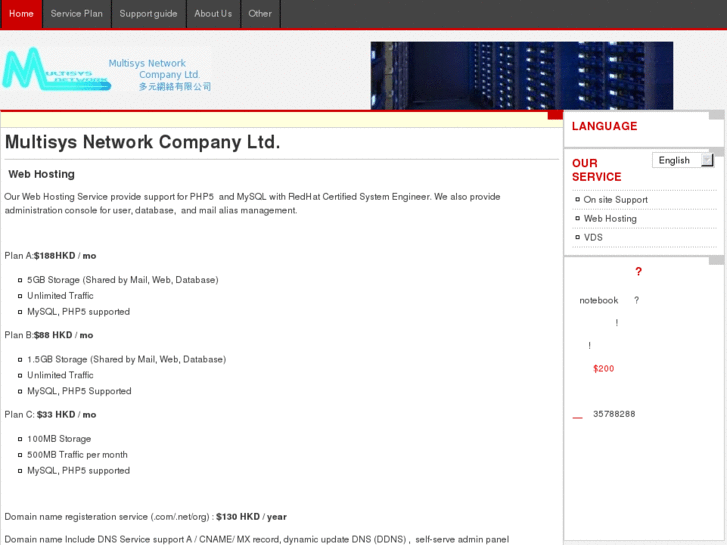Click the notebook text in sidebar
This screenshot has width=727, height=545.
[x=599, y=301]
